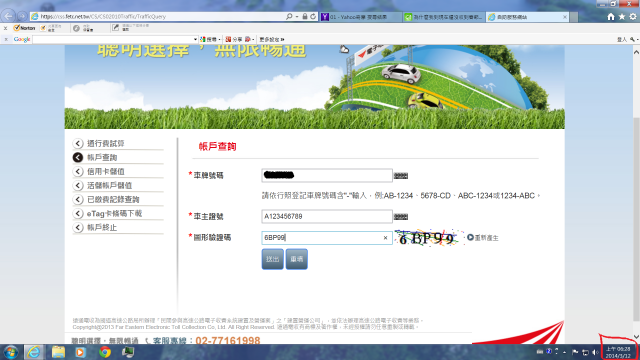The height and width of the screenshot is (360, 640).
Task: Click the search magnifier in the address bar
Action: 289,16
